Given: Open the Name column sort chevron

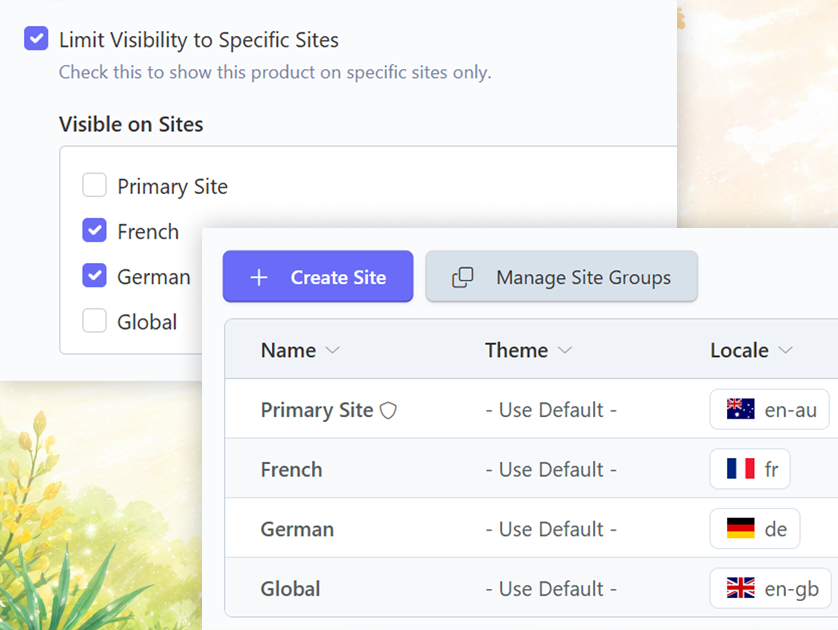Looking at the screenshot, I should (x=333, y=351).
